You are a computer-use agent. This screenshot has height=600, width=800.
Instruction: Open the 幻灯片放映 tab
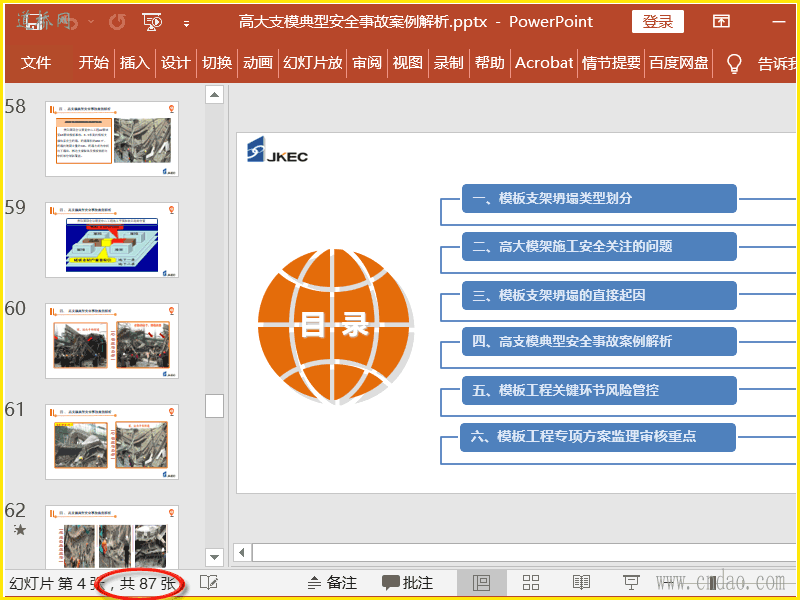click(x=312, y=63)
